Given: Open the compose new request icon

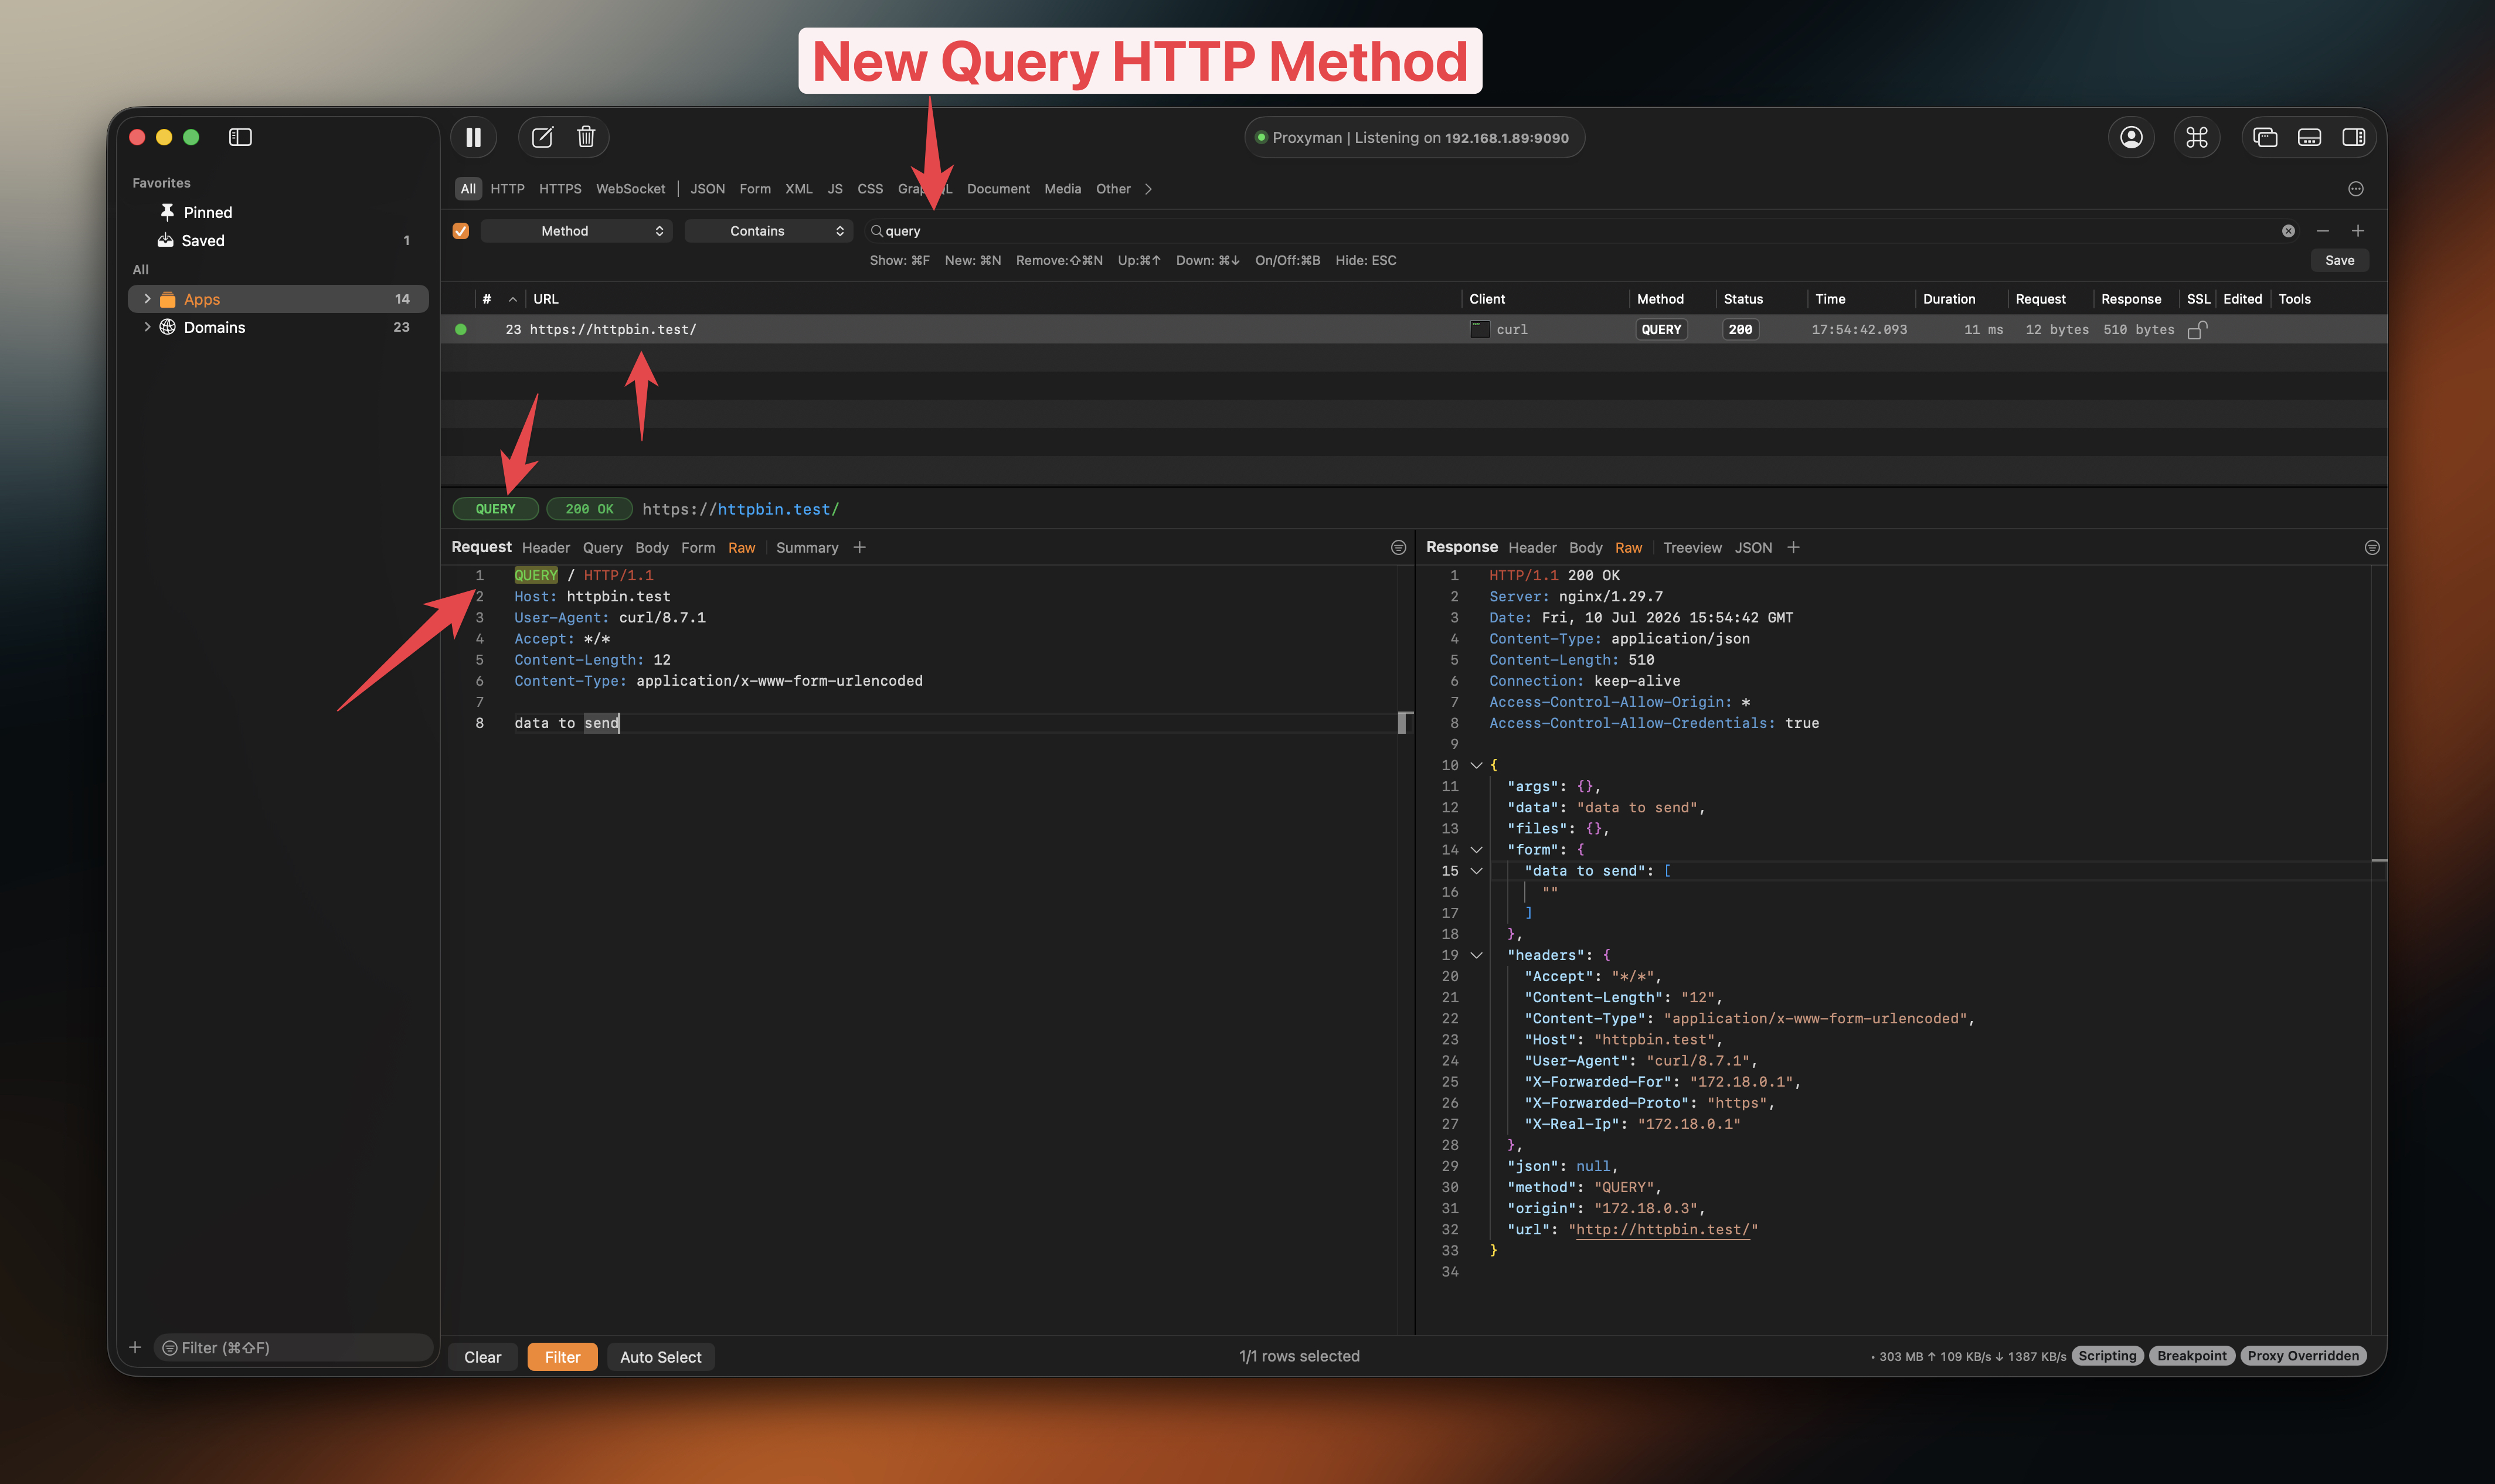Looking at the screenshot, I should point(542,137).
